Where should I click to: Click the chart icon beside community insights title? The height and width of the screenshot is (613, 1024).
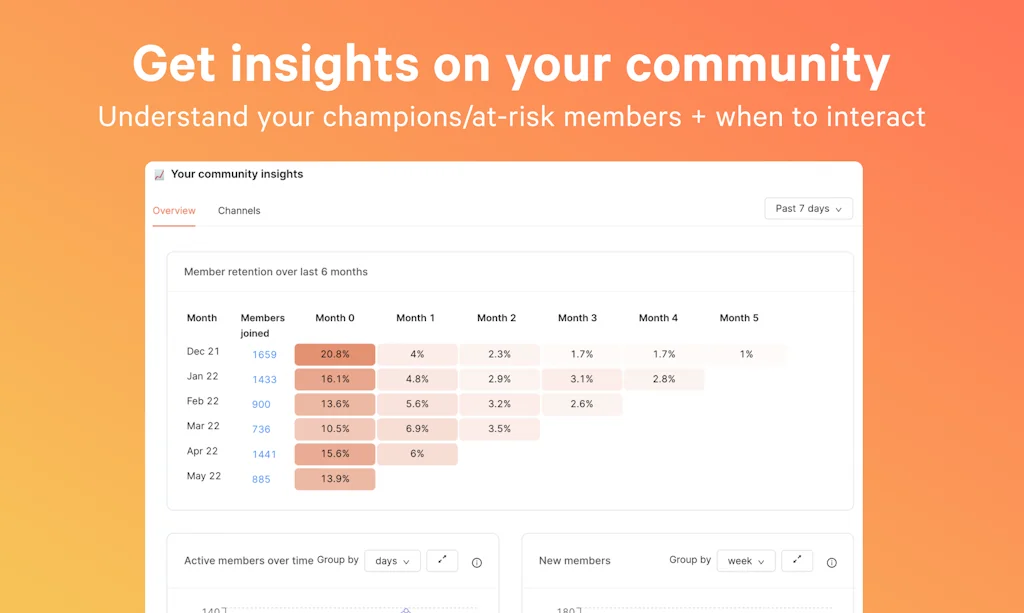[x=160, y=173]
